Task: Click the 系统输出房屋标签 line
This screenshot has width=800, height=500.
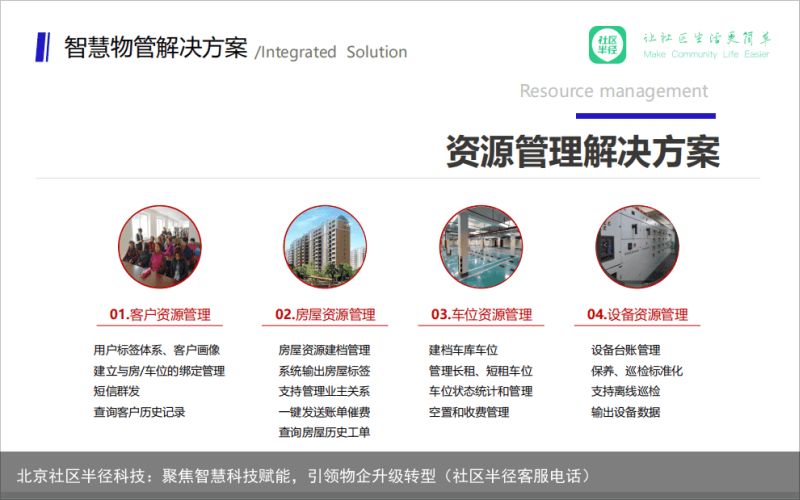Action: pyautogui.click(x=324, y=371)
